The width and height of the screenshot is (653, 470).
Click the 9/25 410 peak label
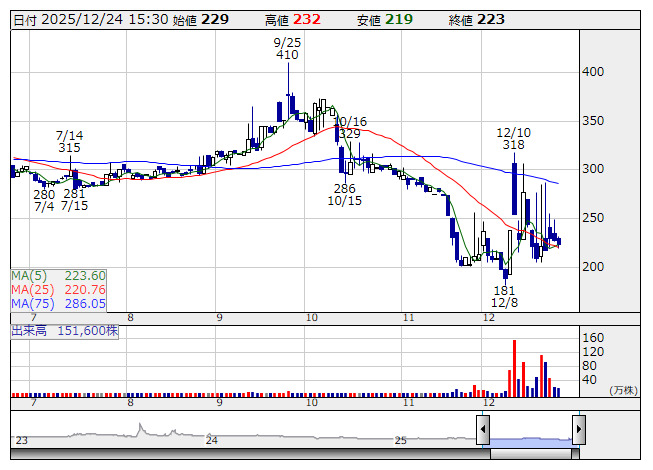(287, 48)
